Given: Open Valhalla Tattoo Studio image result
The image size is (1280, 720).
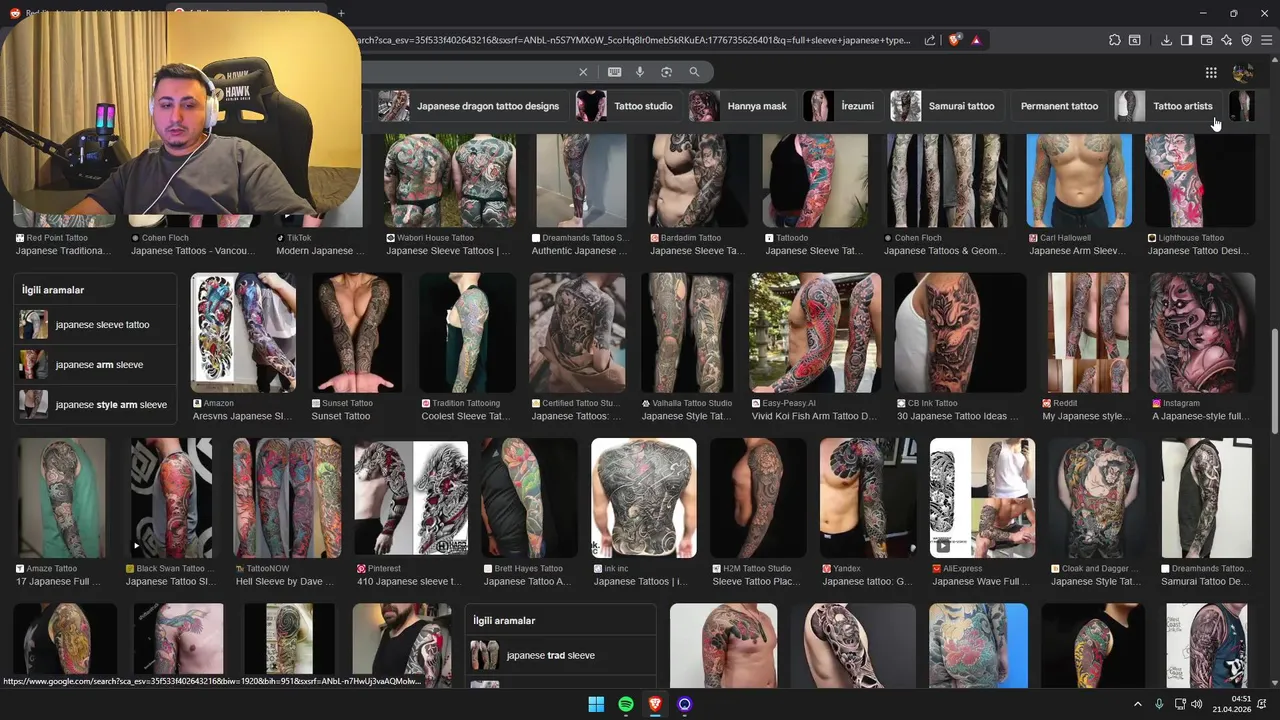Looking at the screenshot, I should 687,333.
